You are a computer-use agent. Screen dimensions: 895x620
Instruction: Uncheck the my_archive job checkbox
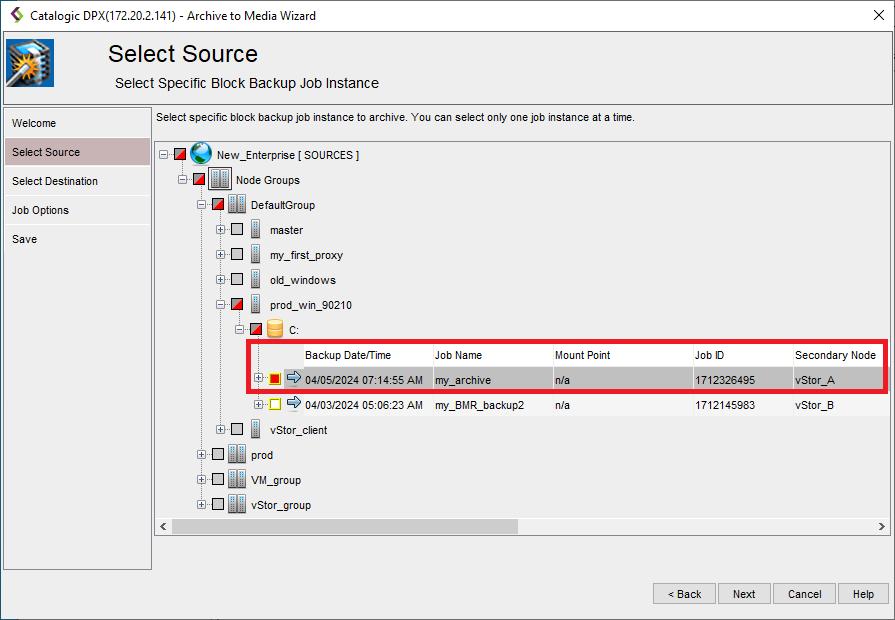coord(275,379)
